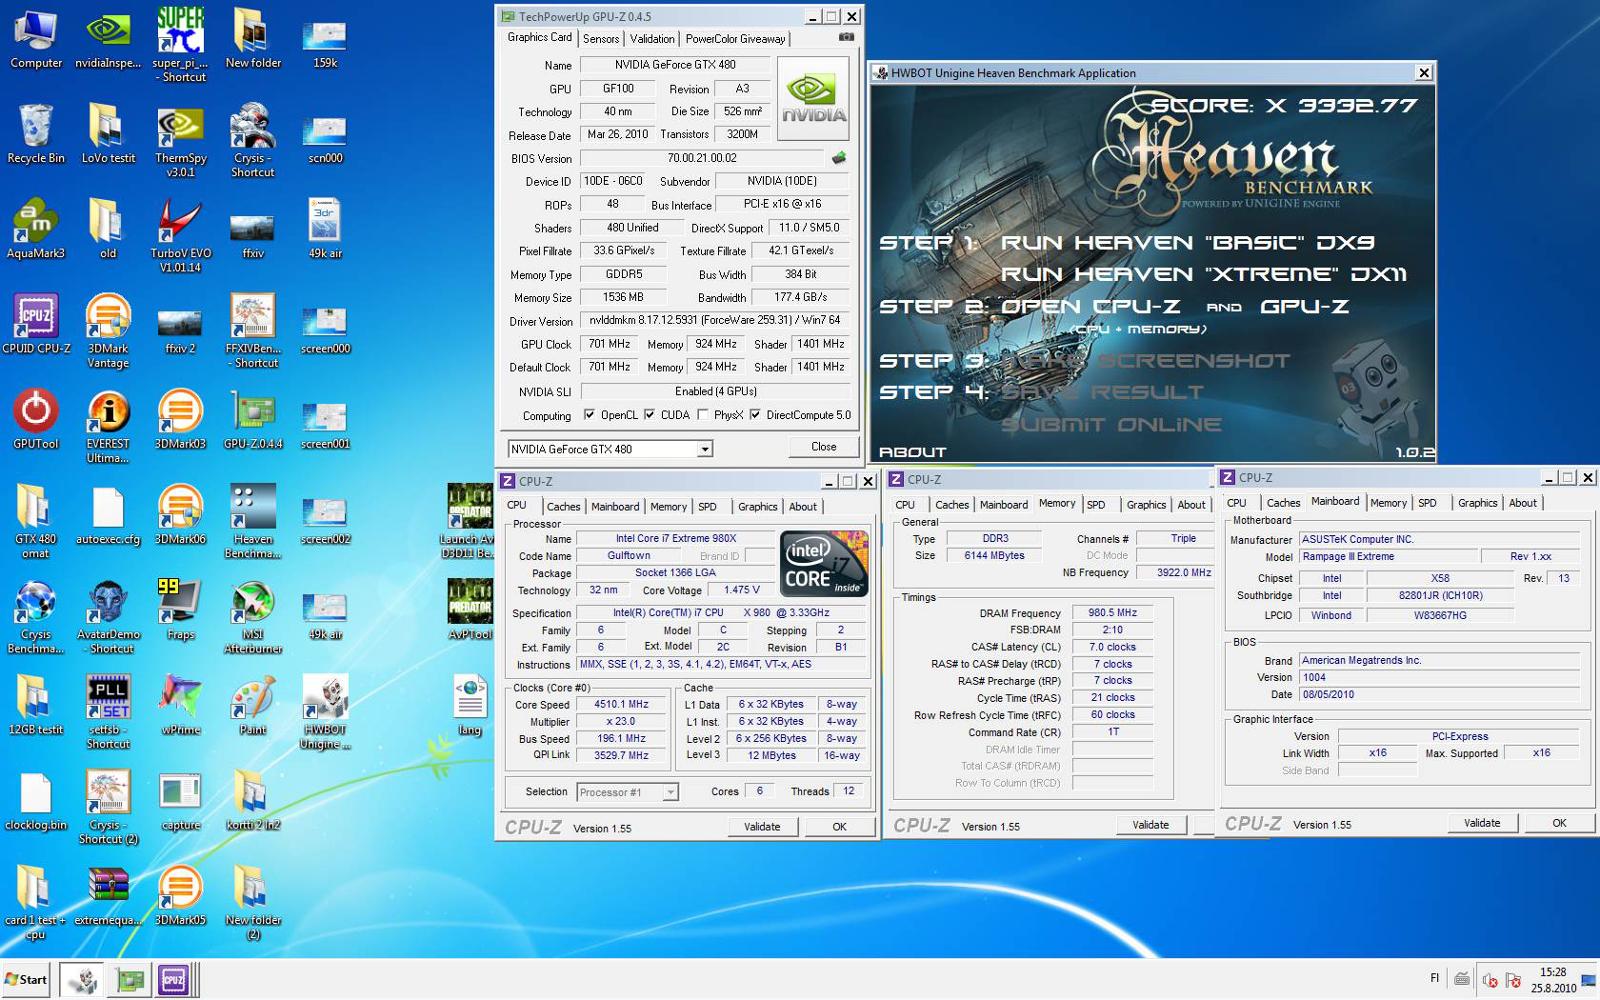Image resolution: width=1600 pixels, height=1000 pixels.
Task: Launch EVEREST Ultimate icon
Action: (x=108, y=425)
